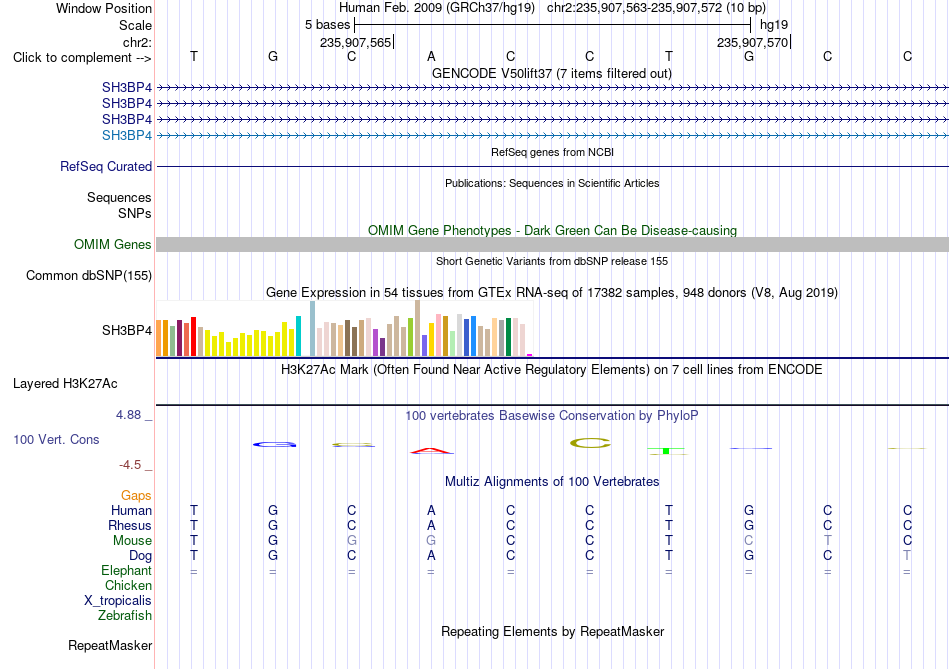Click the 'chr2:' base position label

137,42
